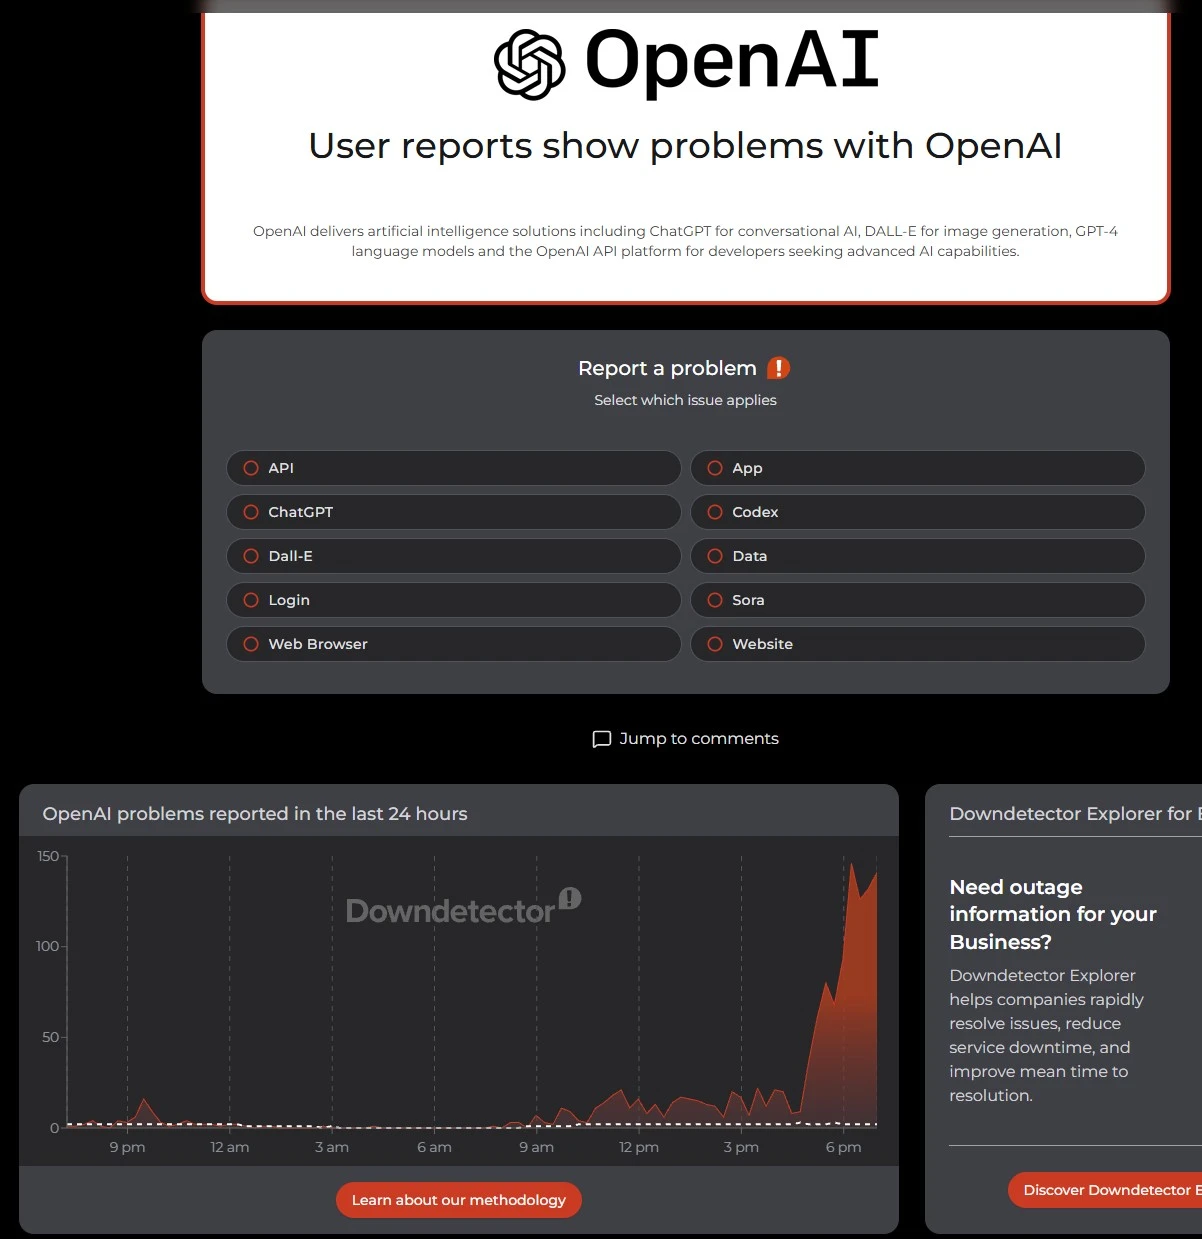Click the problems reported in last 24 hours title
This screenshot has width=1202, height=1239.
pos(255,814)
